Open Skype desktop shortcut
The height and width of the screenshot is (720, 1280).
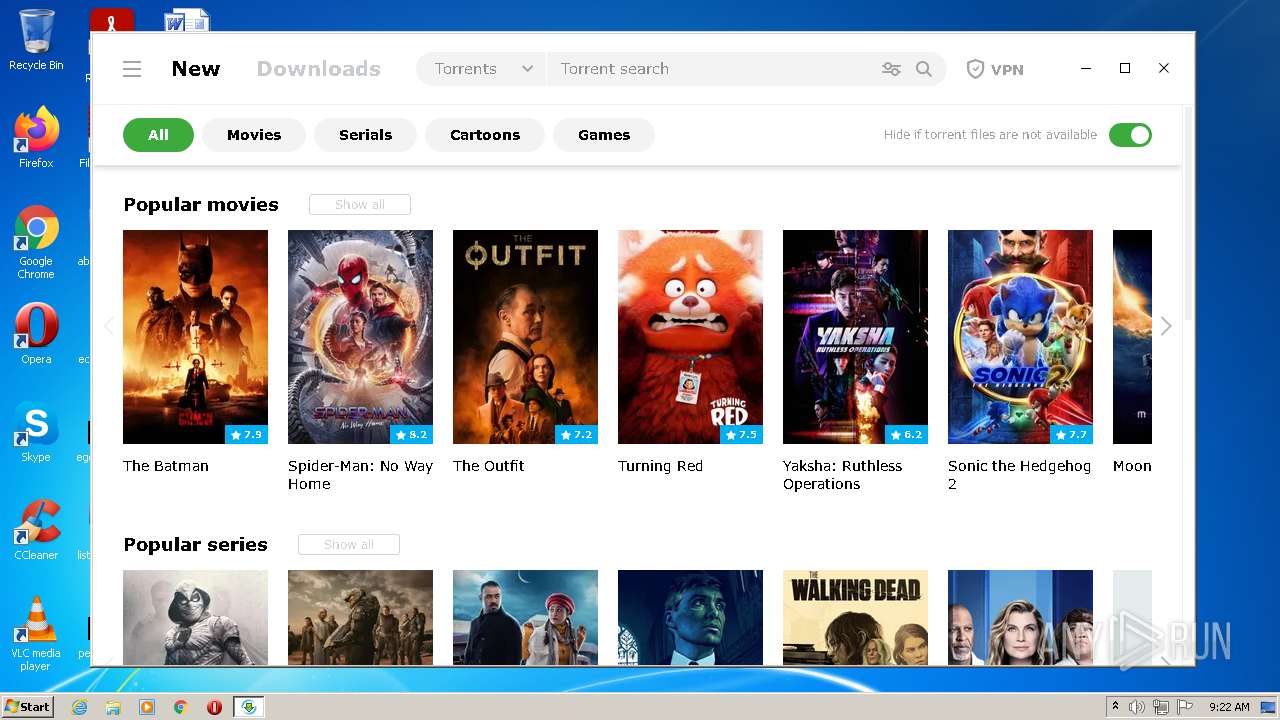(x=36, y=433)
